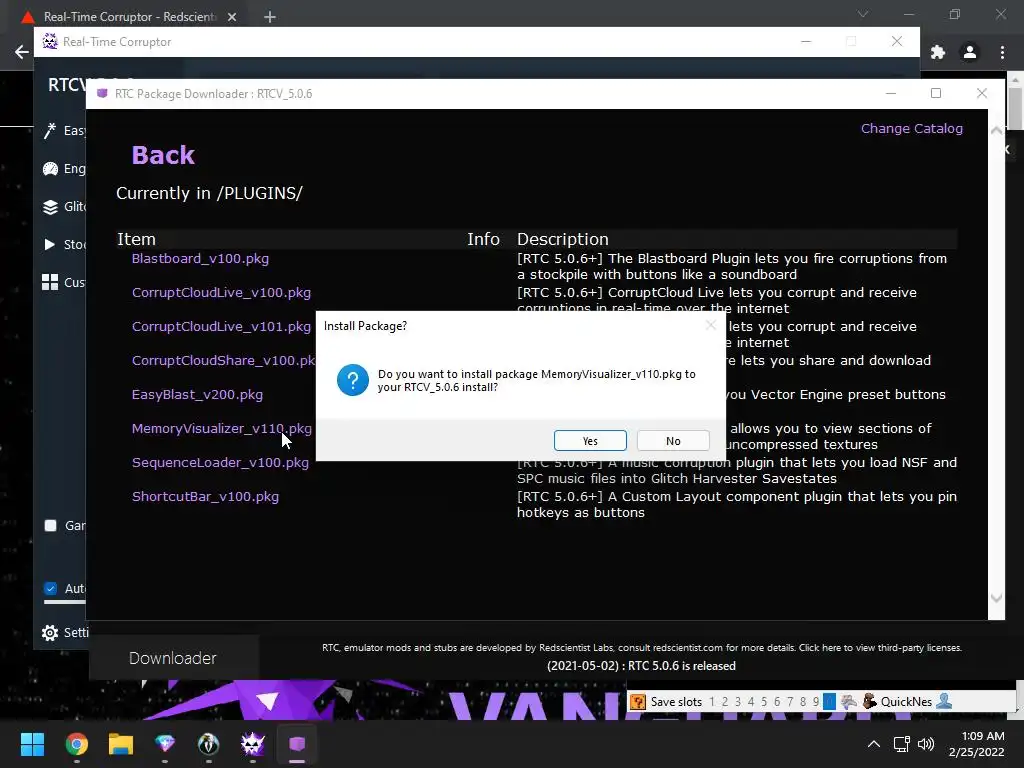Close the Install Package dialog
The image size is (1024, 768).
[711, 325]
